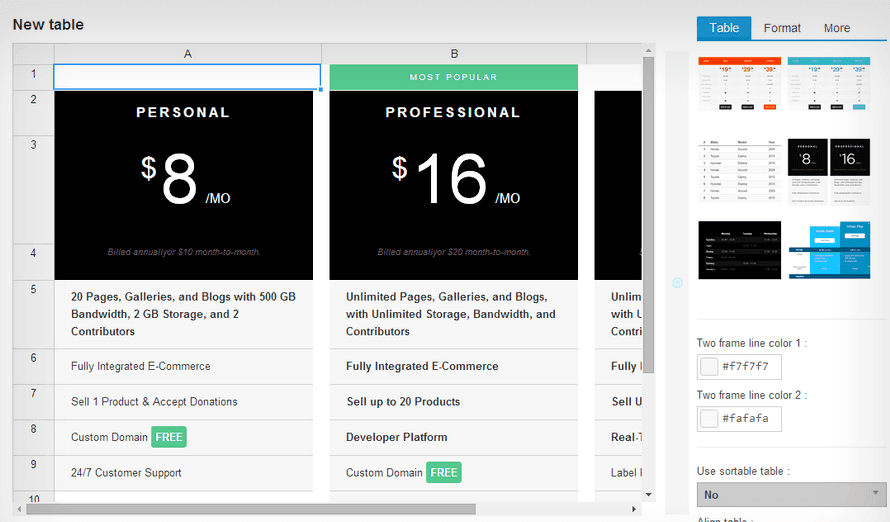Choose the blue pricing plan theme thumbnail
Image resolution: width=890 pixels, height=522 pixels.
[x=829, y=250]
